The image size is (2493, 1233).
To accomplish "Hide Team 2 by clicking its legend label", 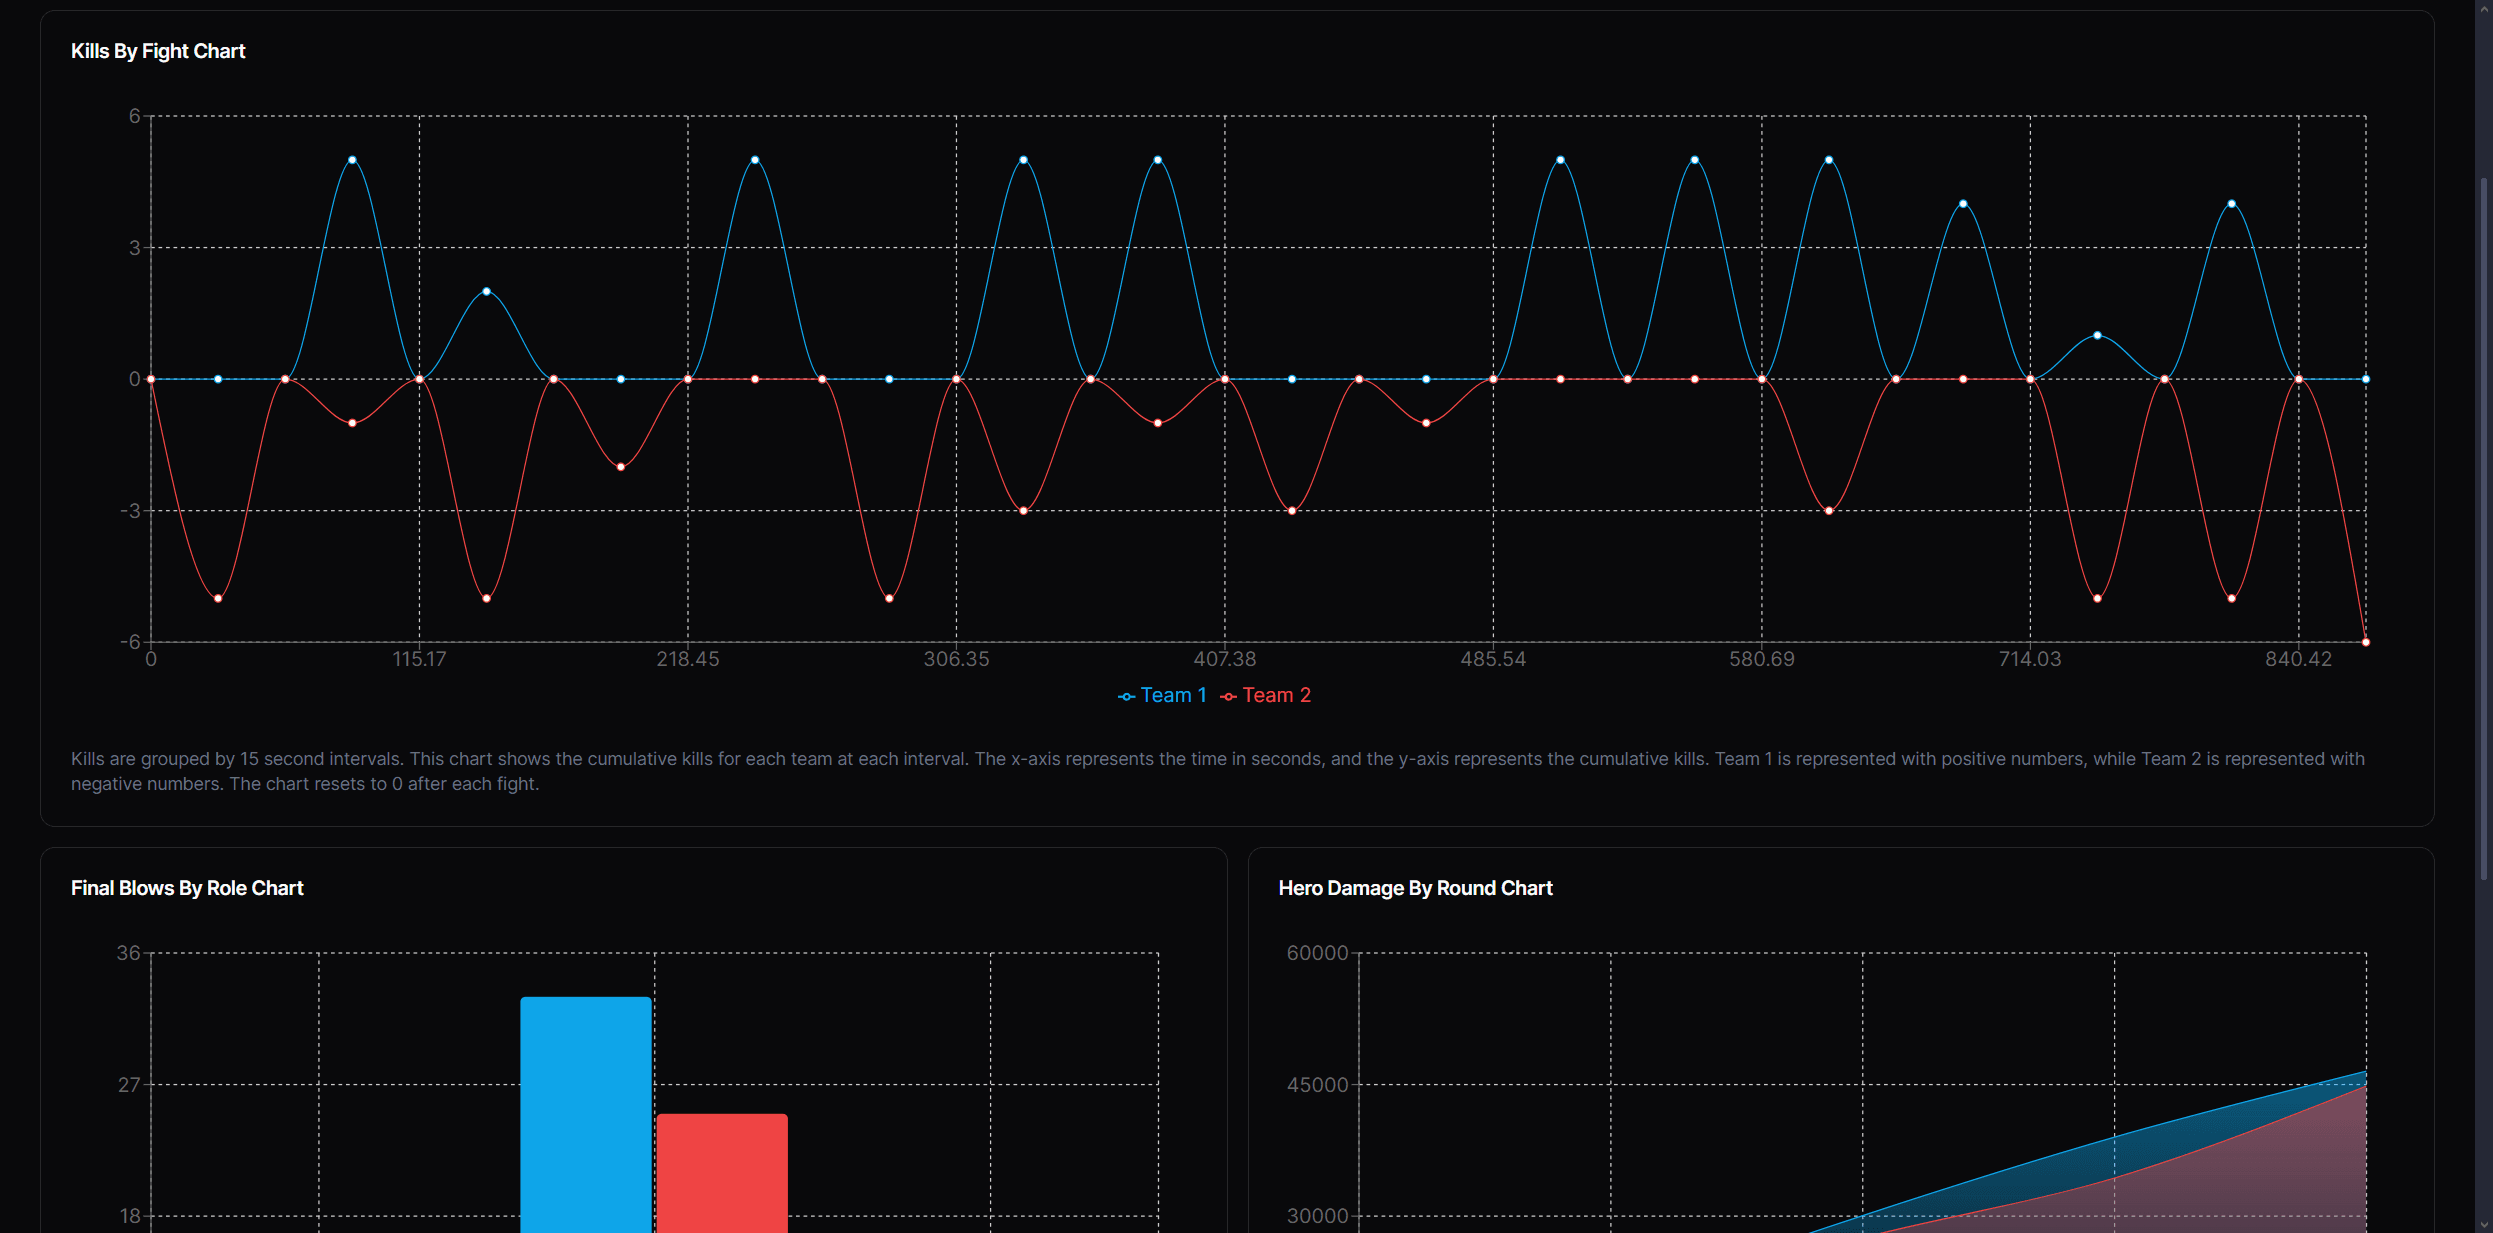I will [x=1277, y=695].
